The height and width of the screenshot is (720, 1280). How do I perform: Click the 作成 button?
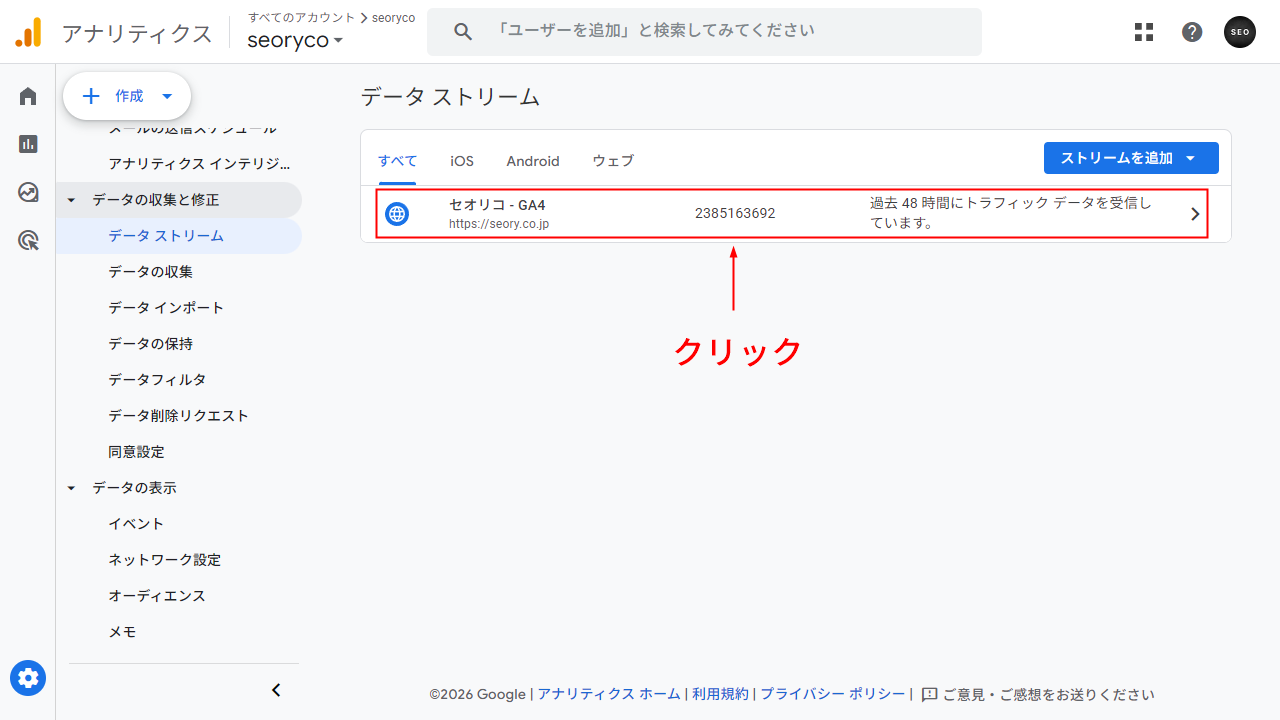126,96
